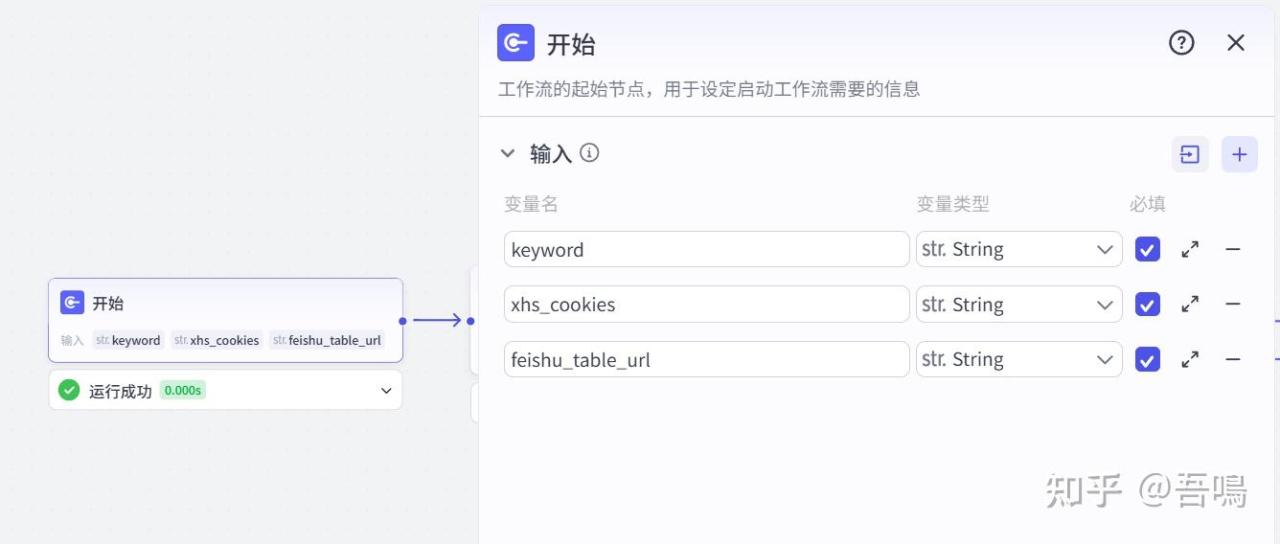The height and width of the screenshot is (544, 1280).
Task: Remove the keyword variable row
Action: pos(1233,250)
